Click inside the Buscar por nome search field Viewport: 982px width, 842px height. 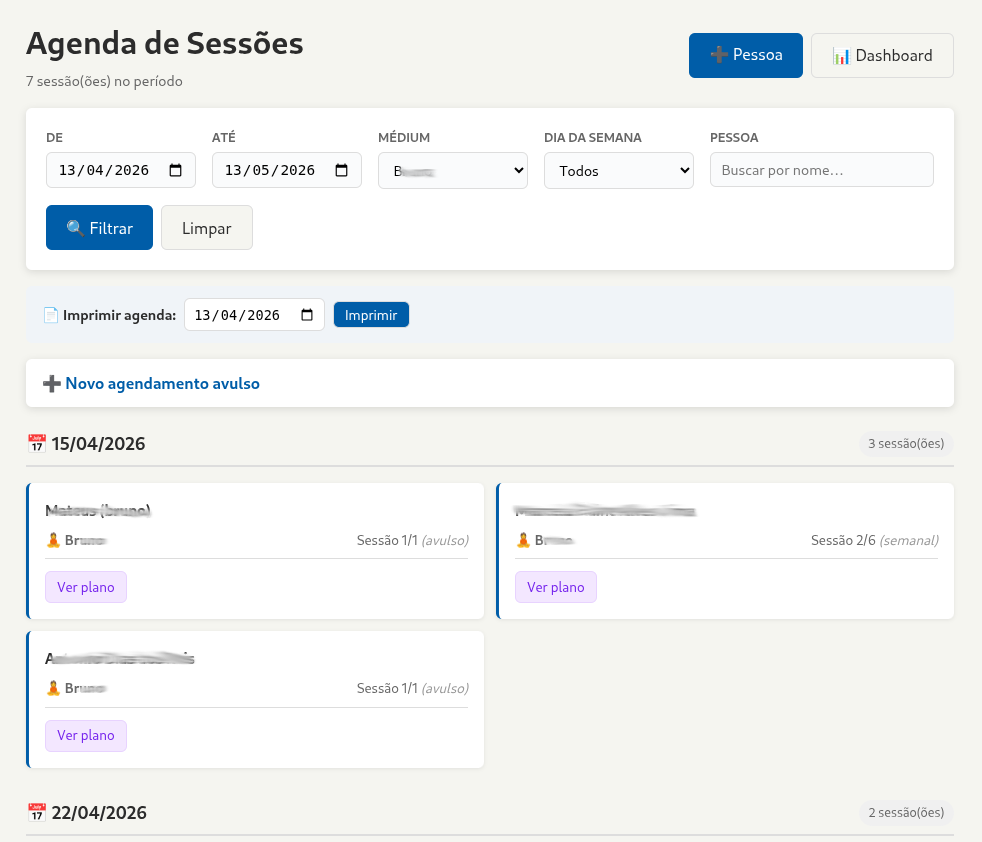click(821, 169)
